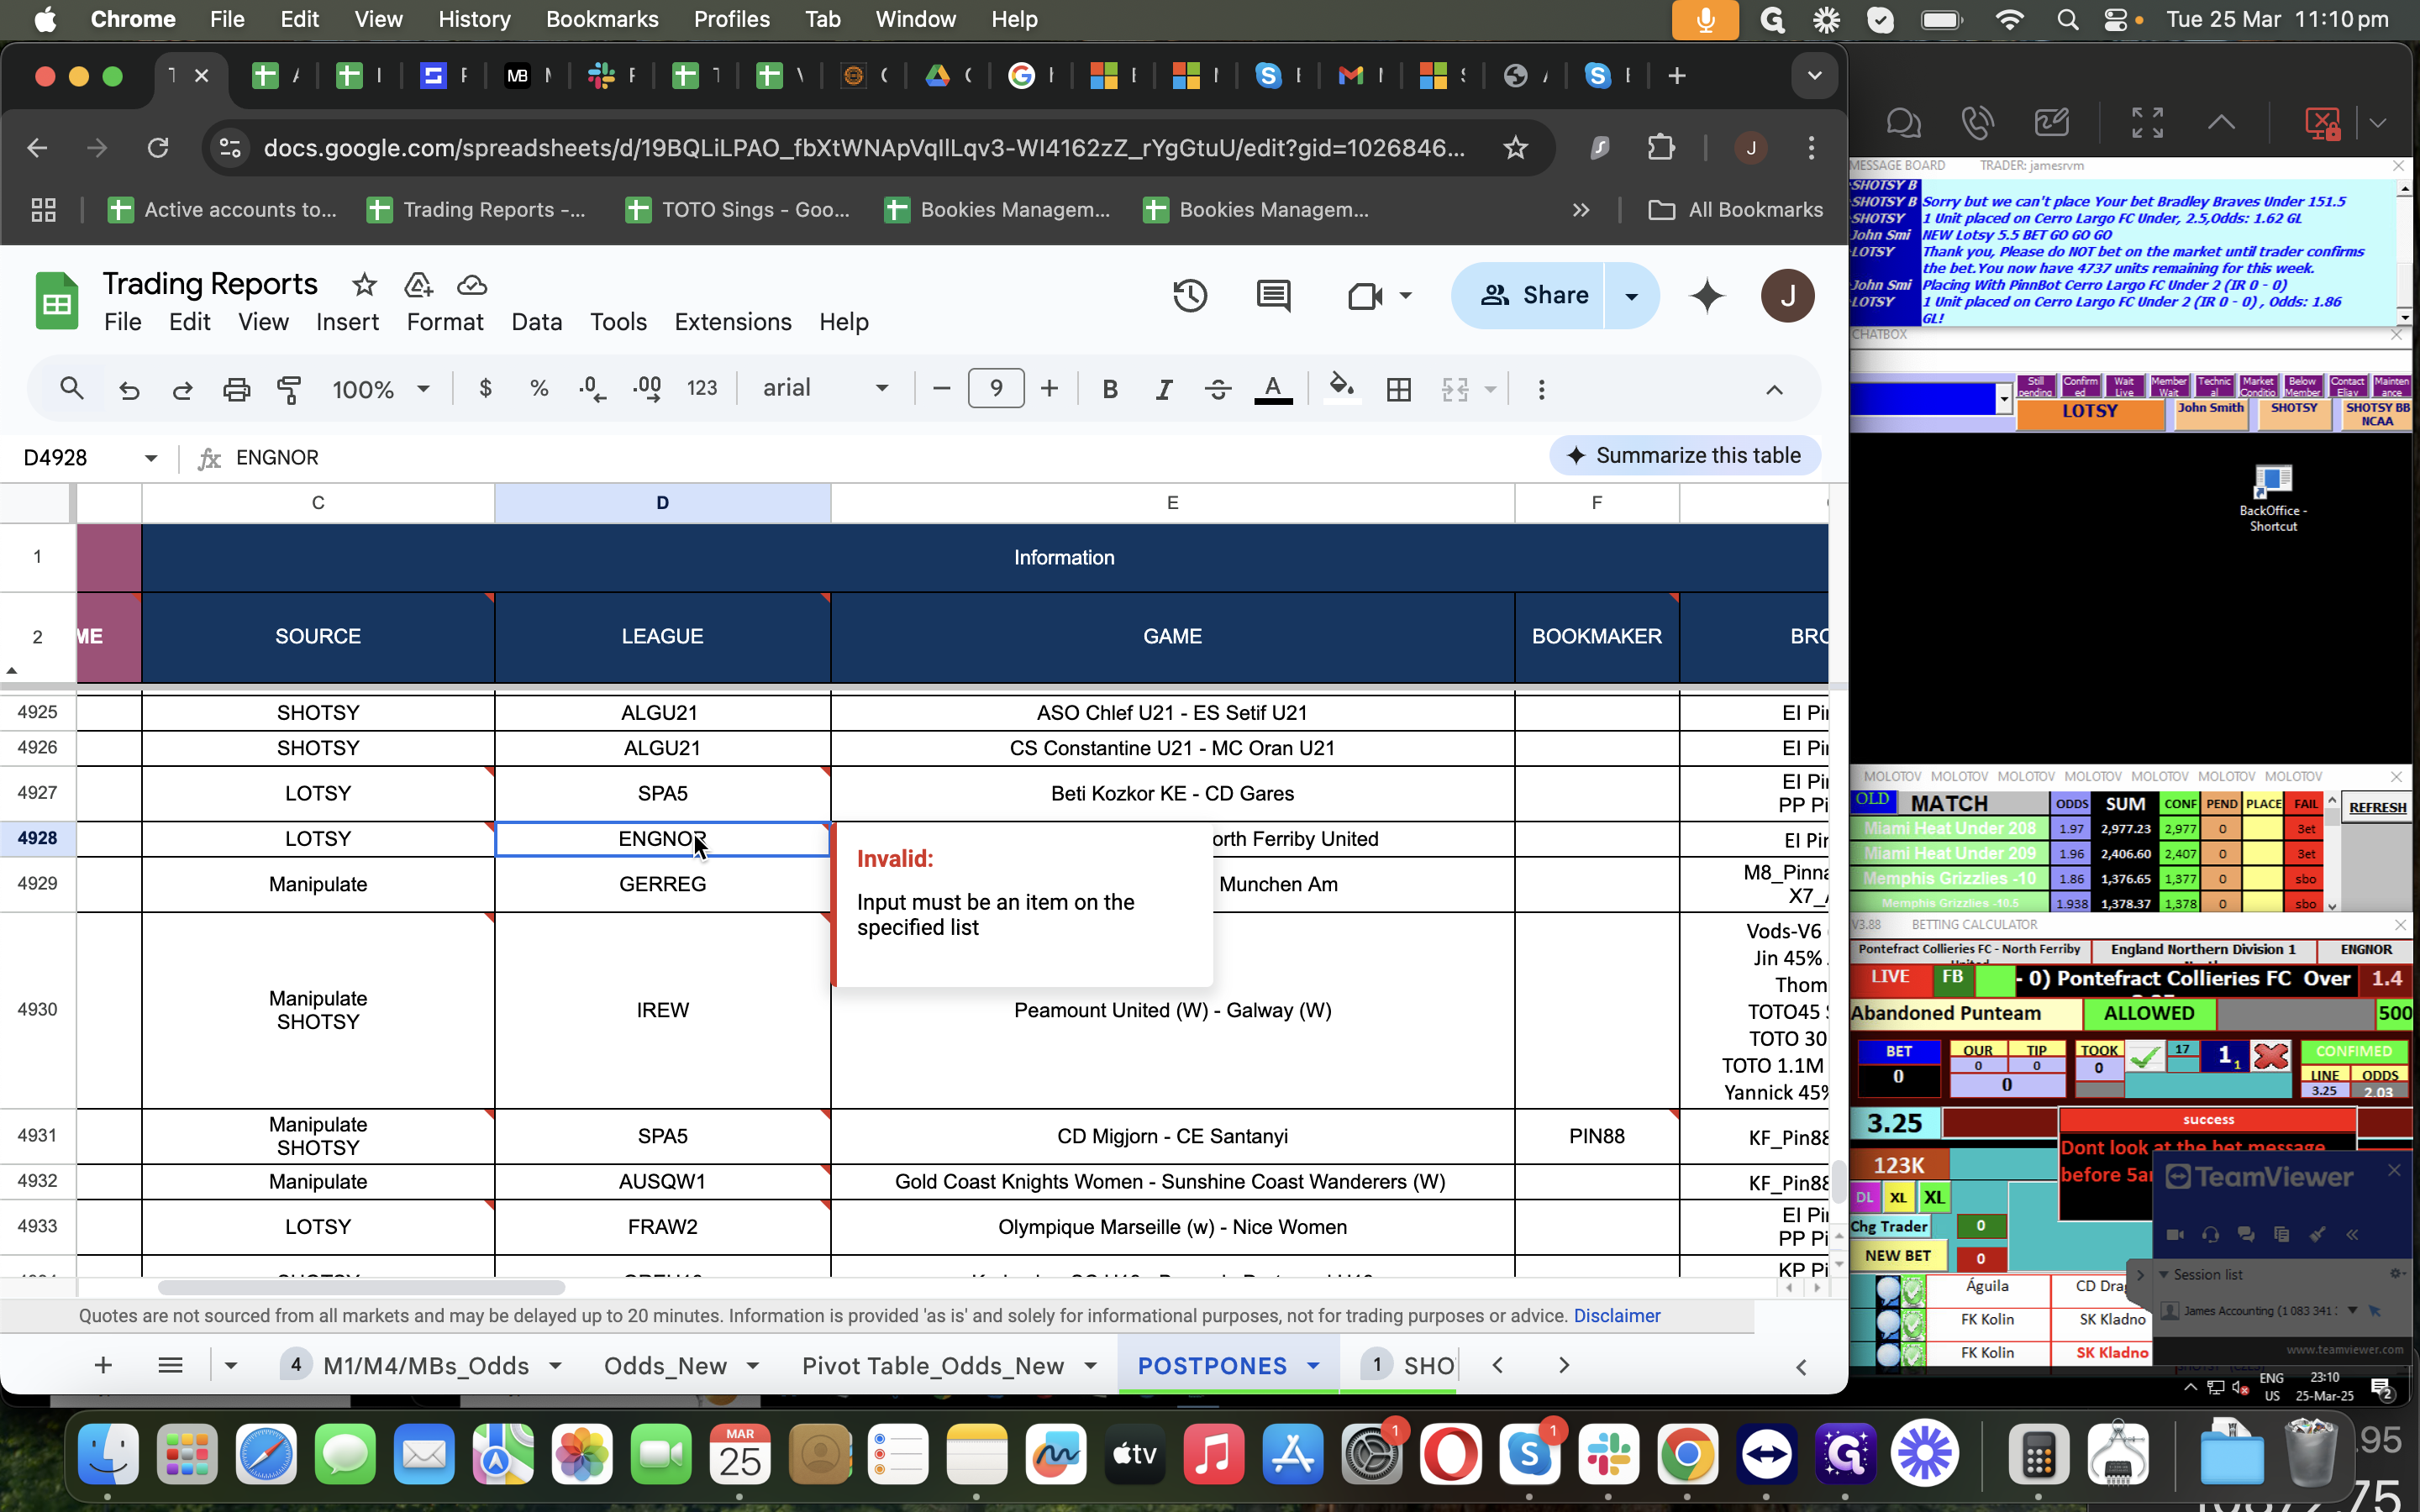Open Odds_New sheet tab dropdown arrow

coord(753,1365)
